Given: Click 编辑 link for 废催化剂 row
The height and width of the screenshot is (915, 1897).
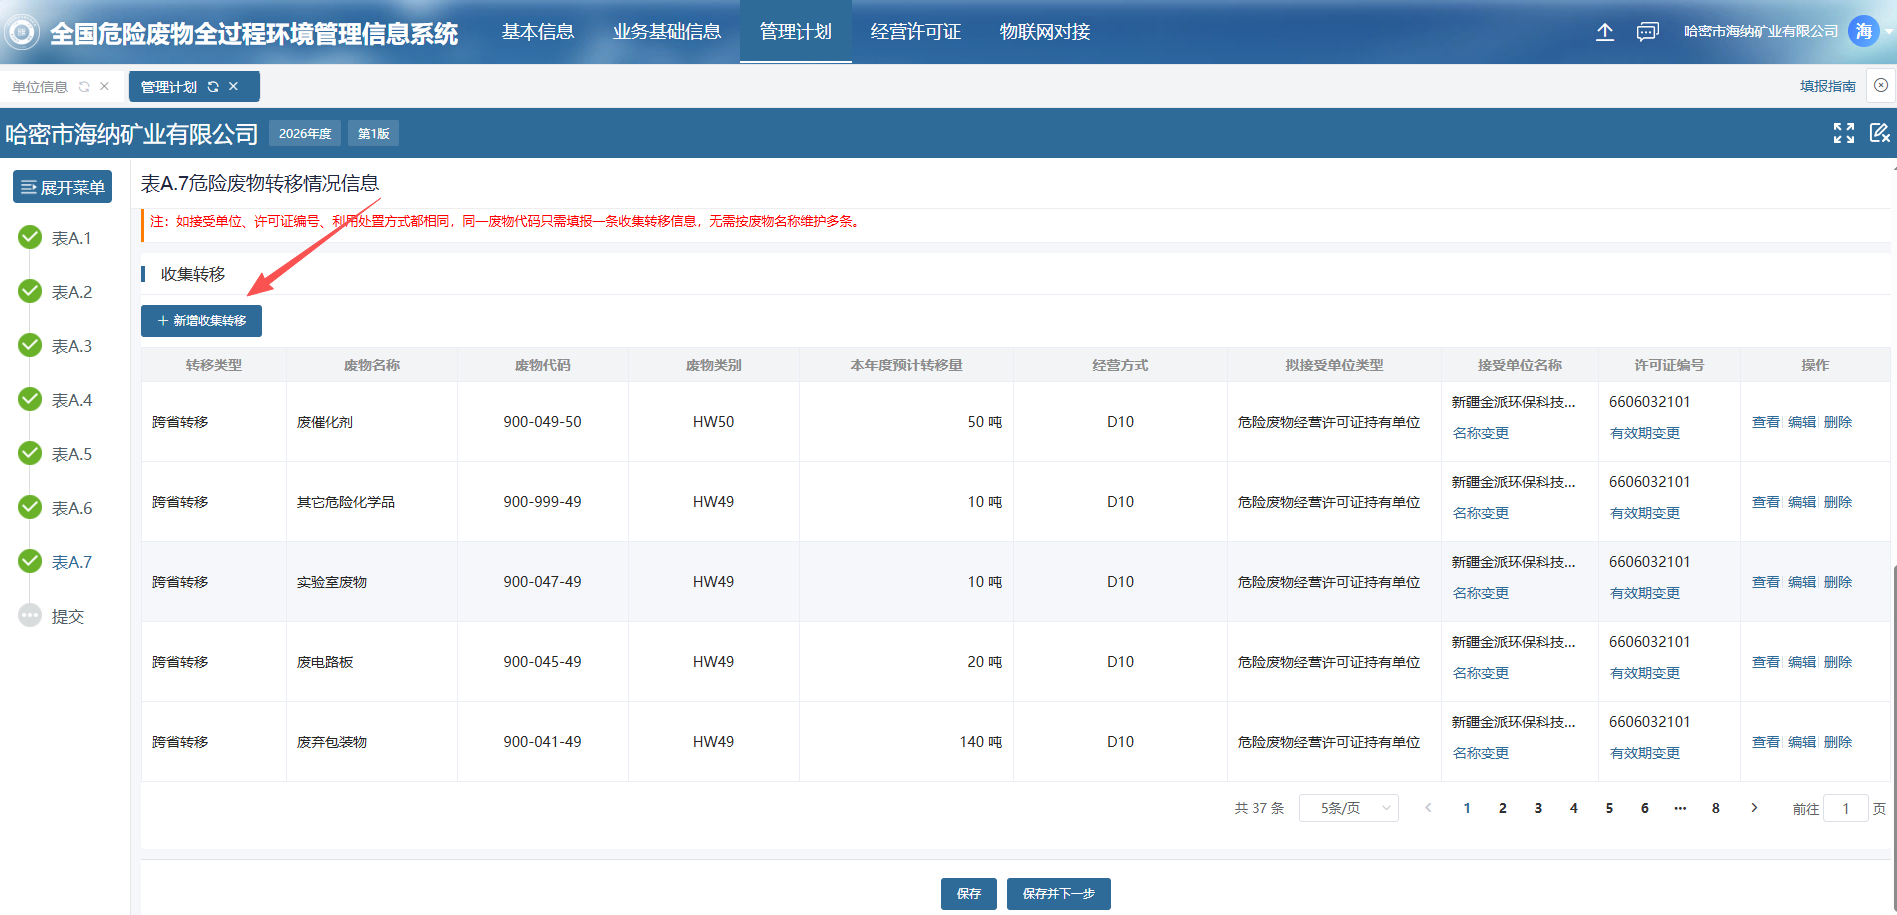Looking at the screenshot, I should tap(1801, 422).
